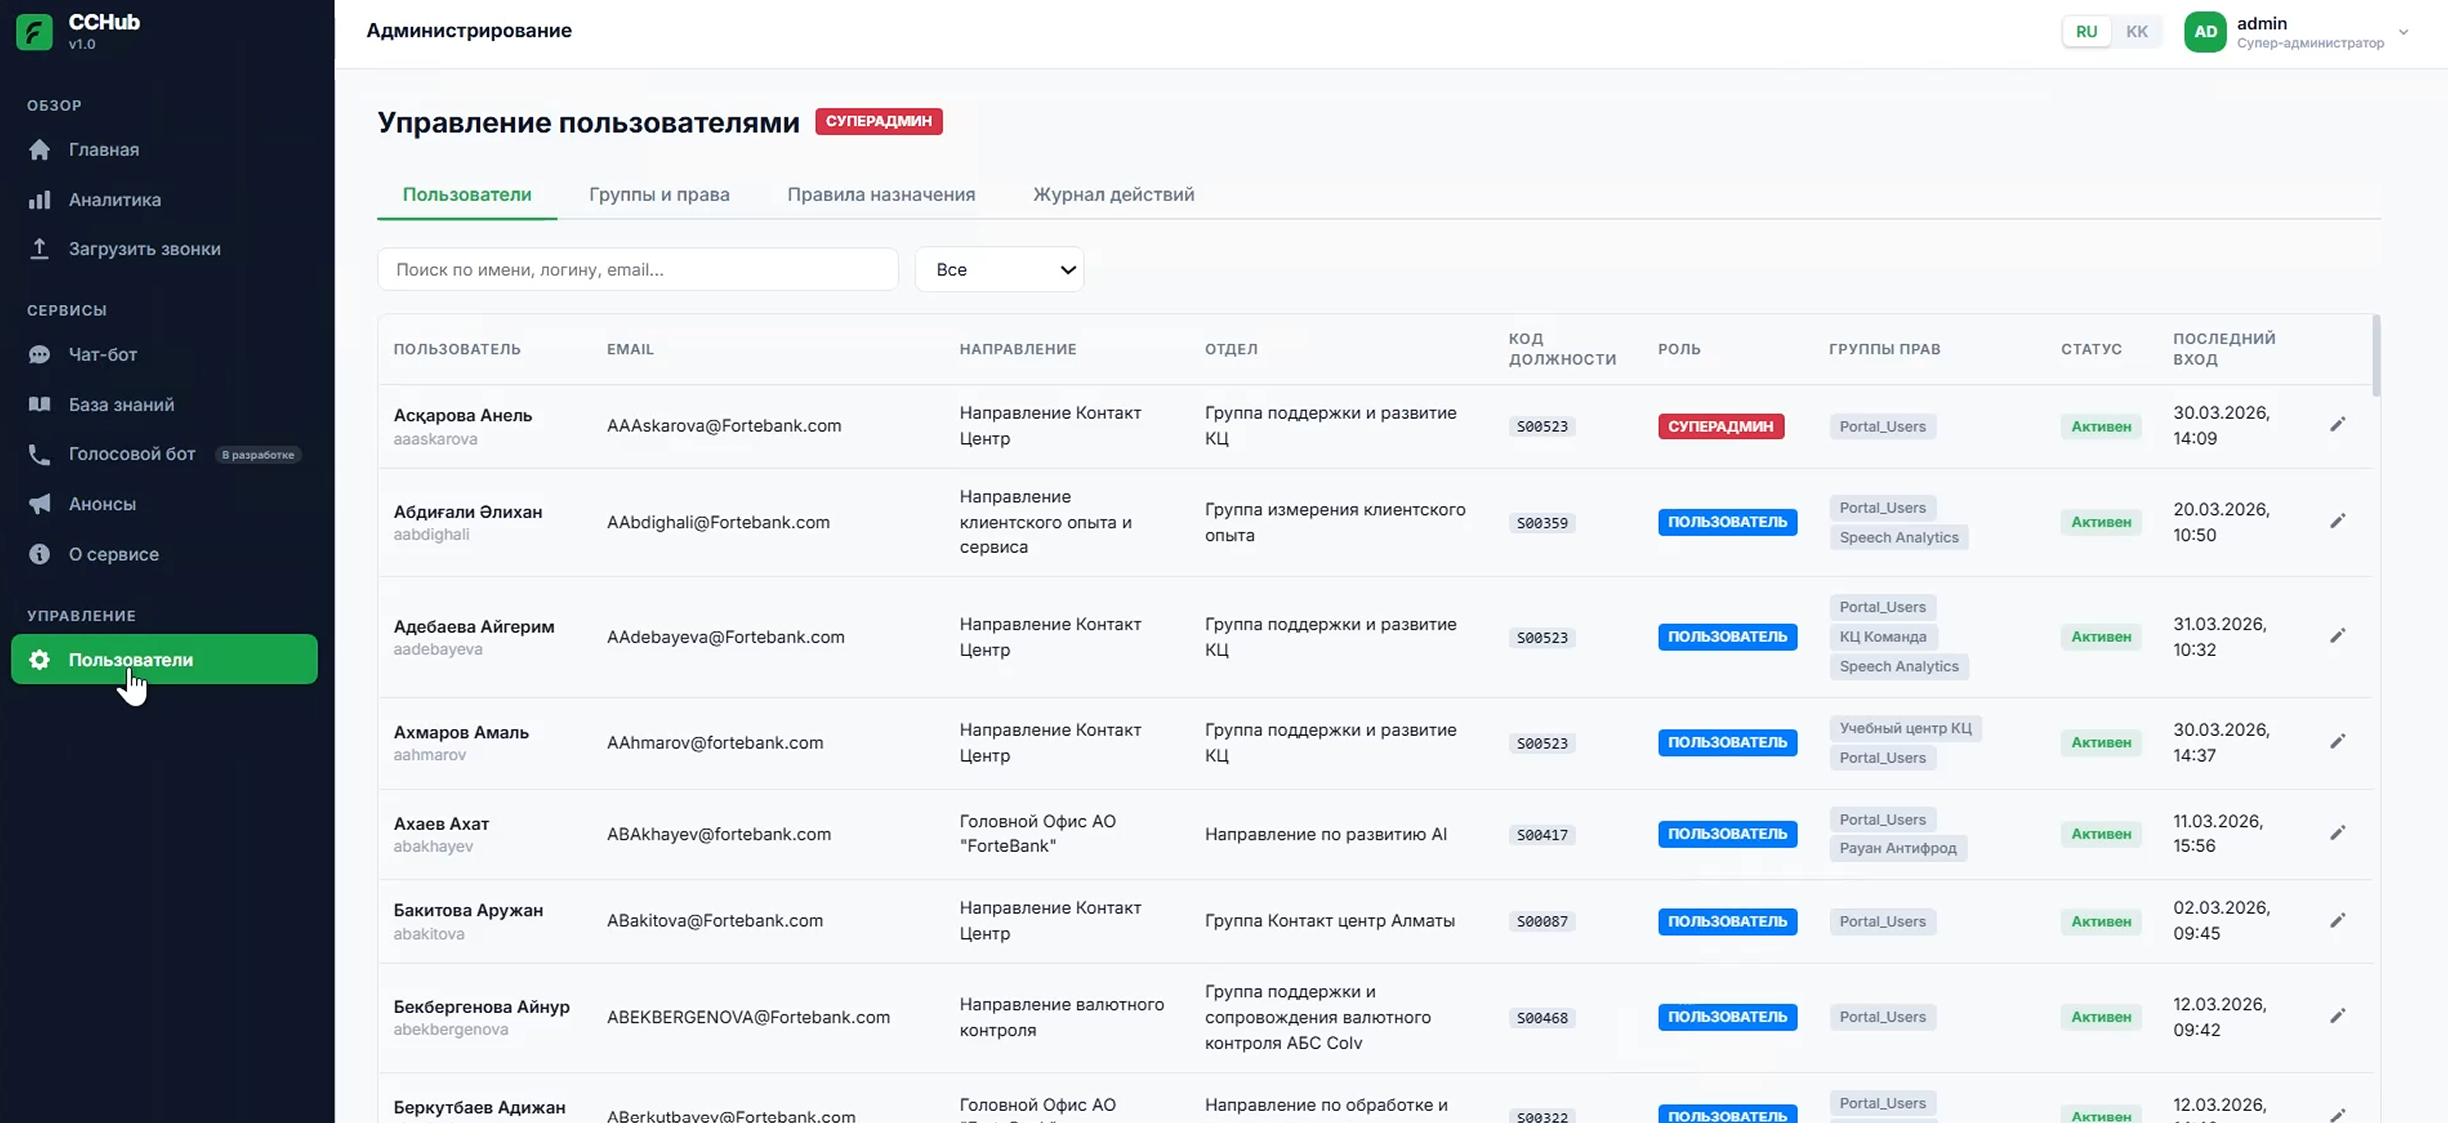The width and height of the screenshot is (2448, 1123).
Task: Click the Пользователи gear icon in sidebar
Action: tap(39, 659)
